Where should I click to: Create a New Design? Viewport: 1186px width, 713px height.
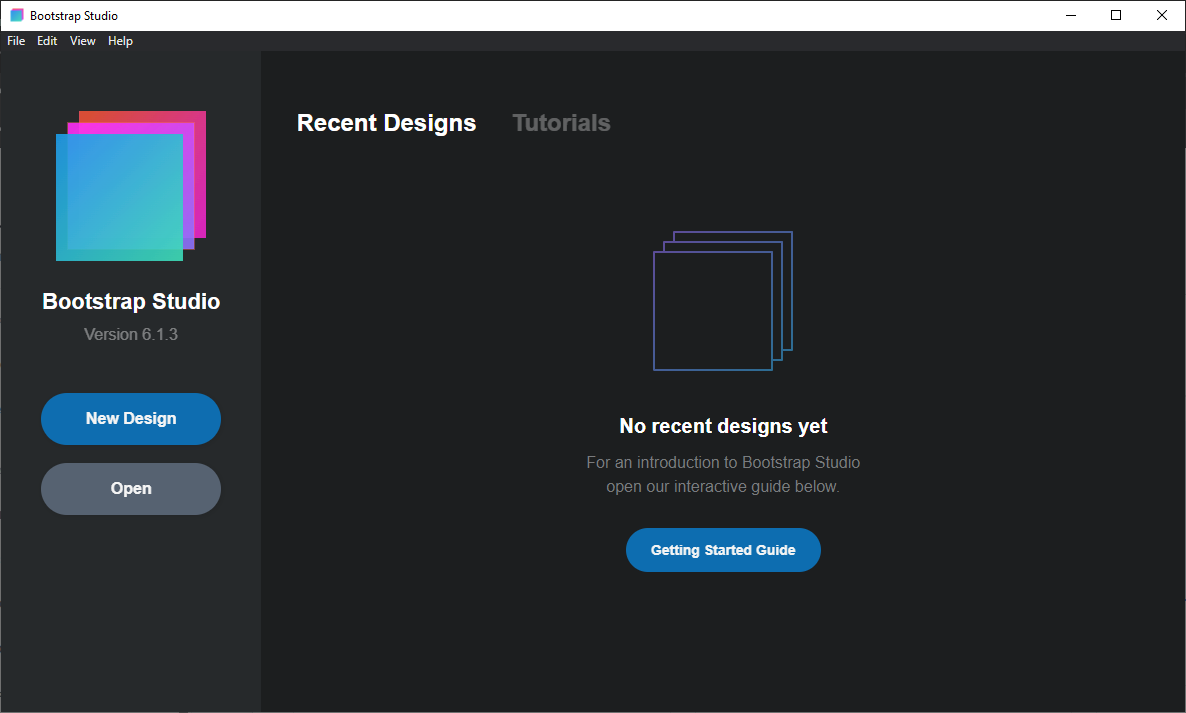point(130,418)
